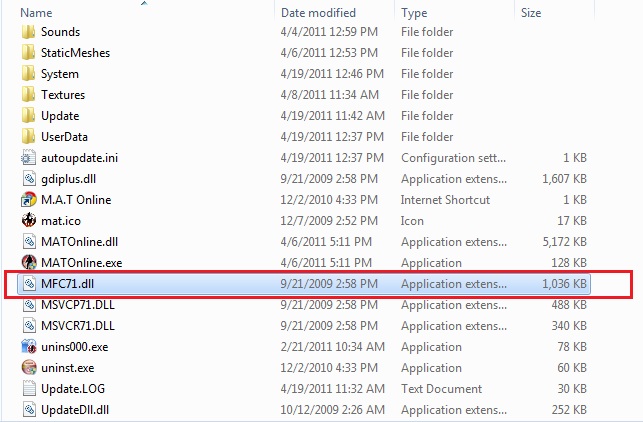Viewport: 643px width, 422px height.
Task: Select the Update folder name
Action: click(60, 116)
